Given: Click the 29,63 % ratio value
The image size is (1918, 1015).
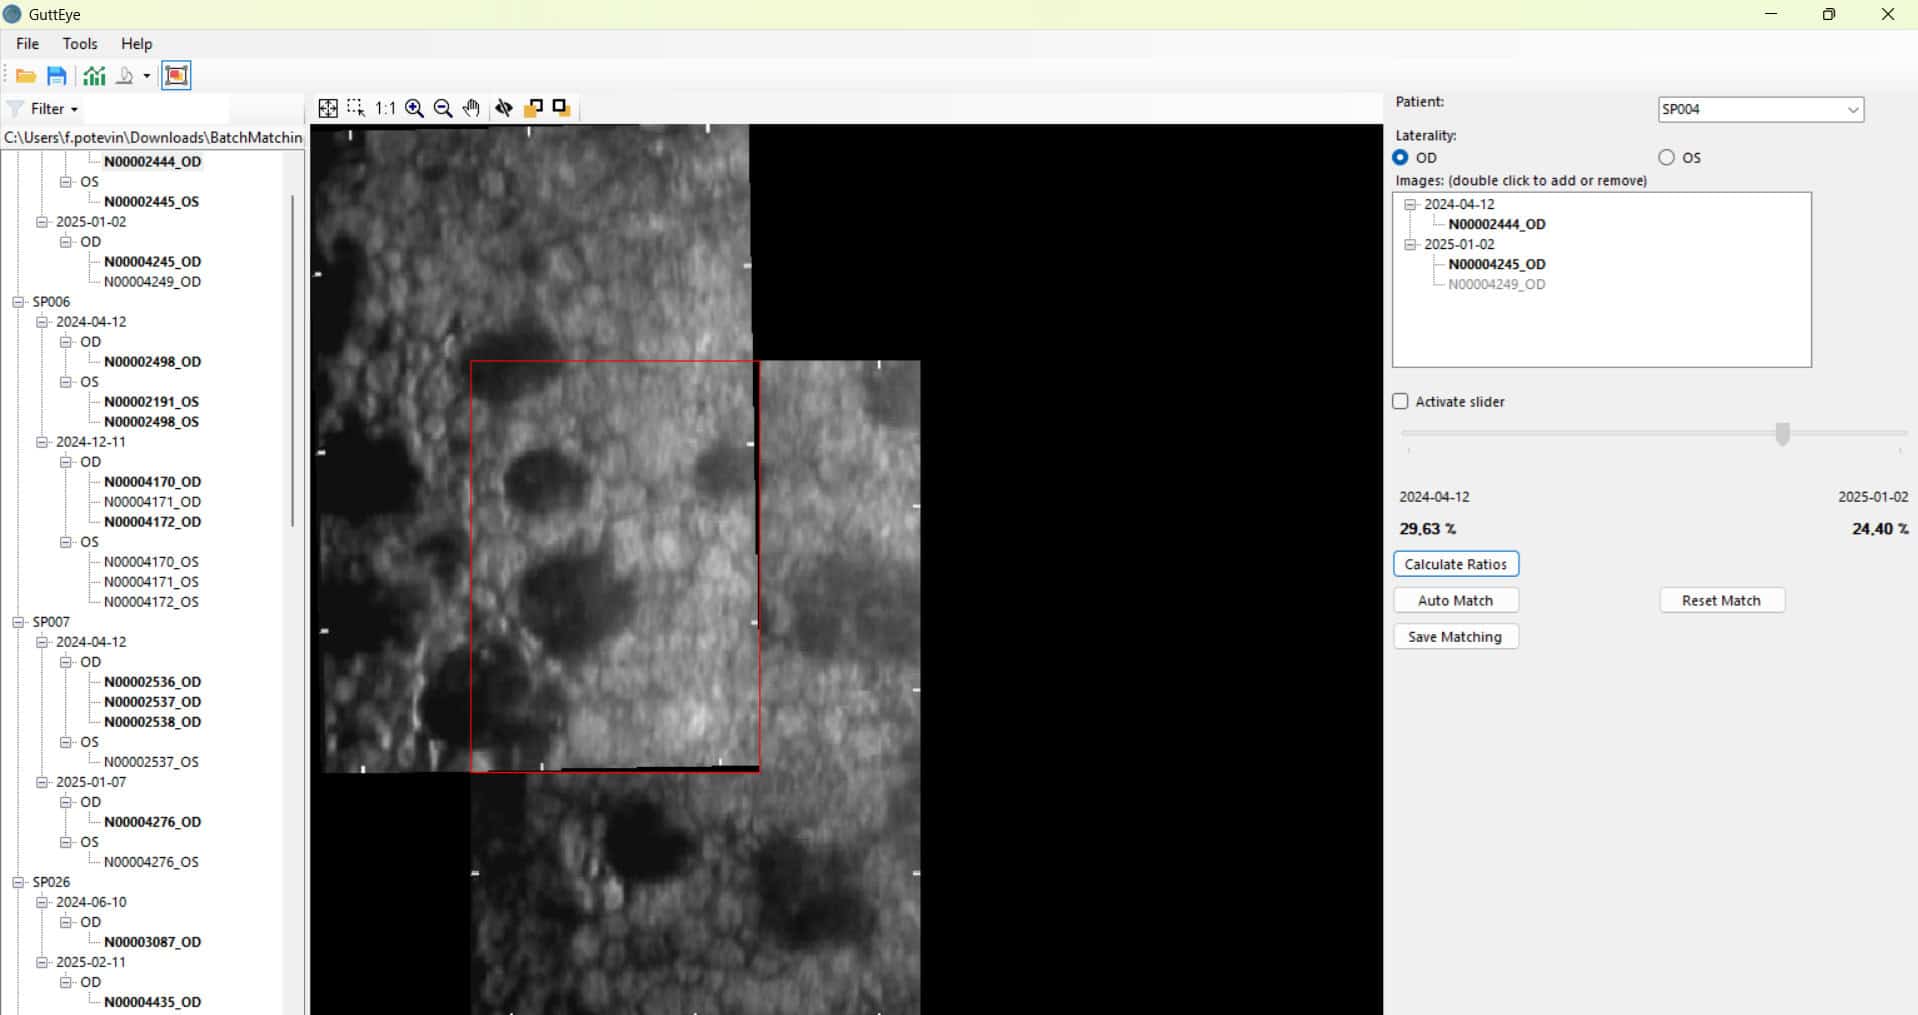Looking at the screenshot, I should (x=1427, y=529).
